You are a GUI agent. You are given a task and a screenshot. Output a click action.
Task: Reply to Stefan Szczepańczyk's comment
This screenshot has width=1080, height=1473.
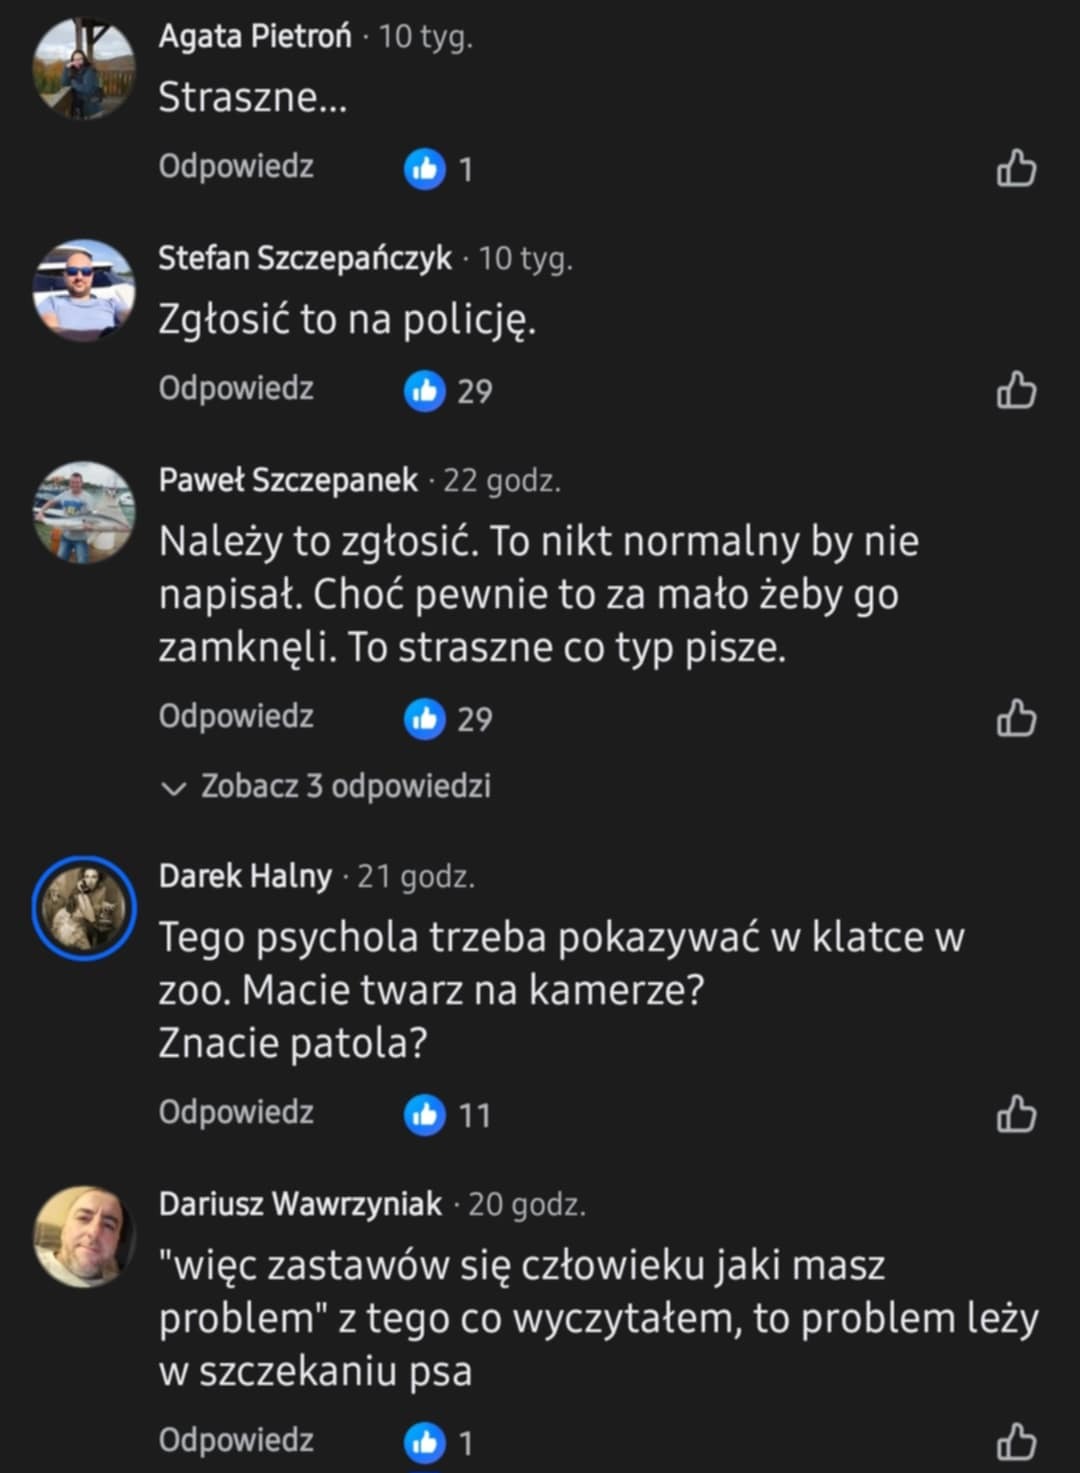pos(236,388)
